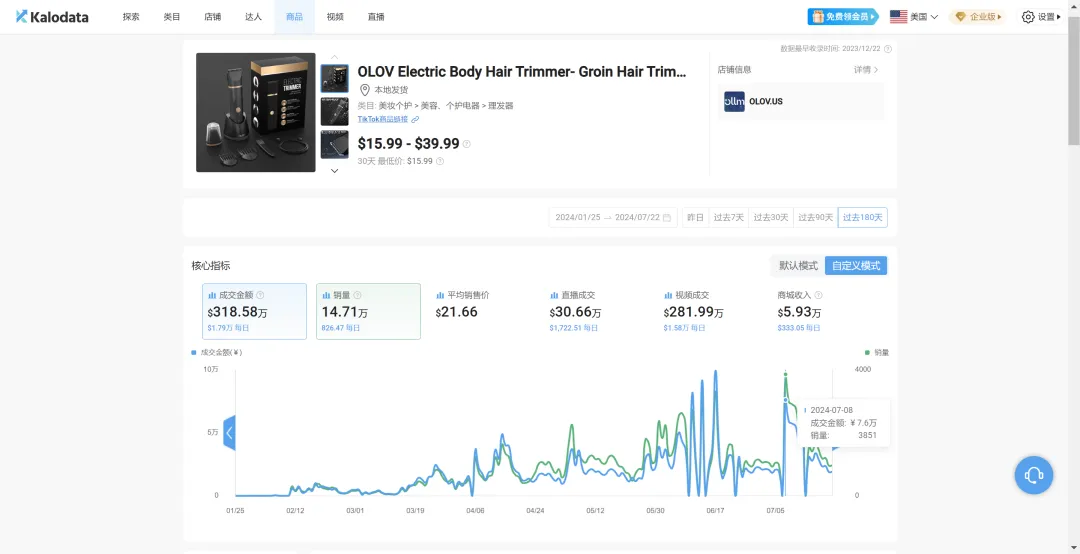The height and width of the screenshot is (554, 1080).
Task: Click the 2024-07-08 peak point on chart
Action: 785,374
